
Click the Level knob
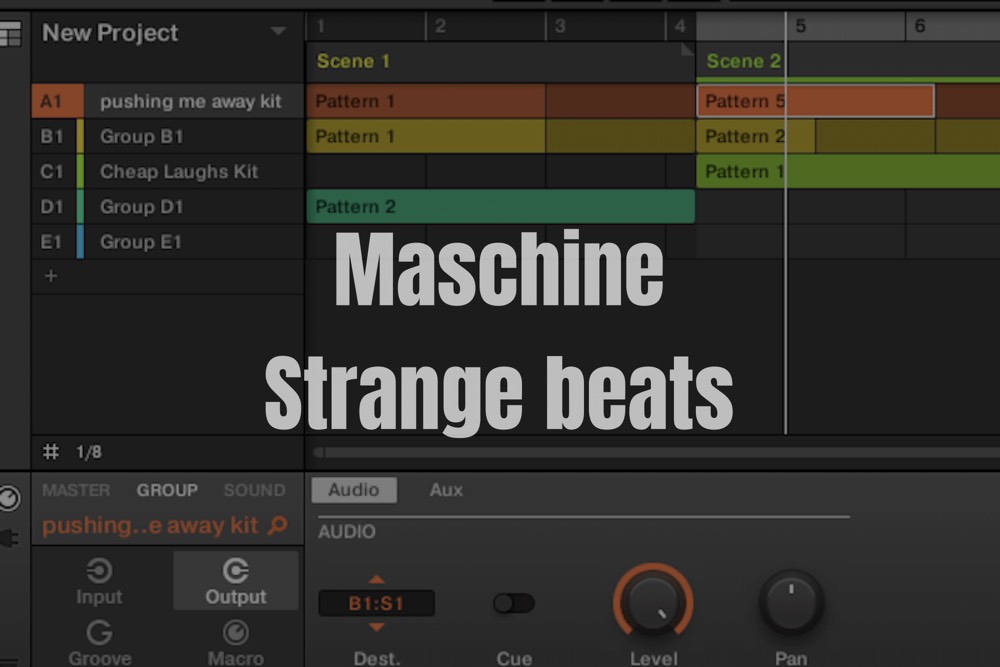pyautogui.click(x=653, y=602)
